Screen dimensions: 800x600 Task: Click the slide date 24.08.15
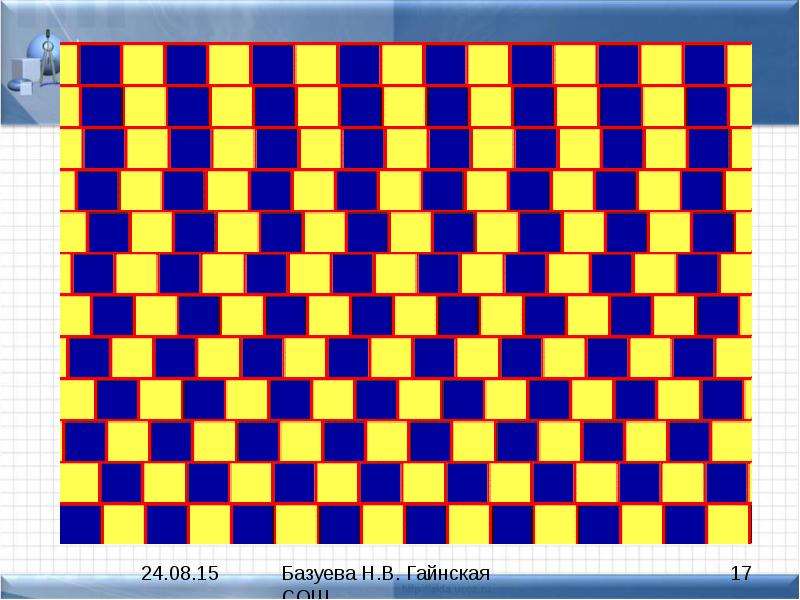180,573
